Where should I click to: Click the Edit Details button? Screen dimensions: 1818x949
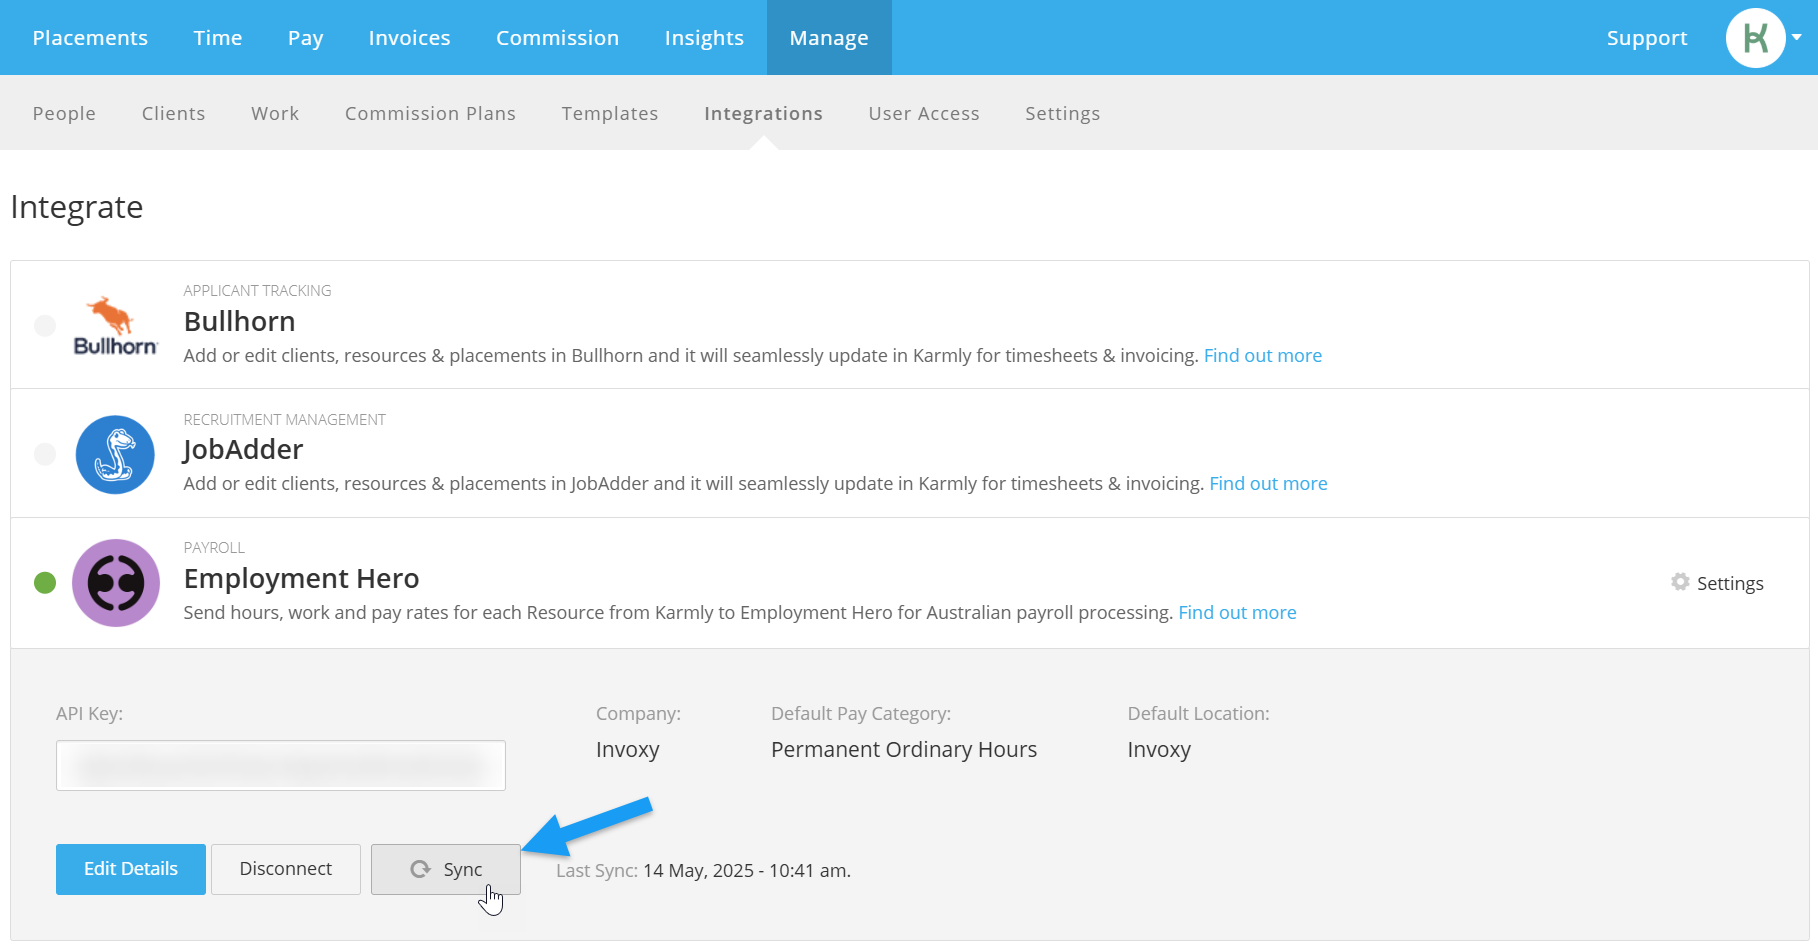click(131, 869)
